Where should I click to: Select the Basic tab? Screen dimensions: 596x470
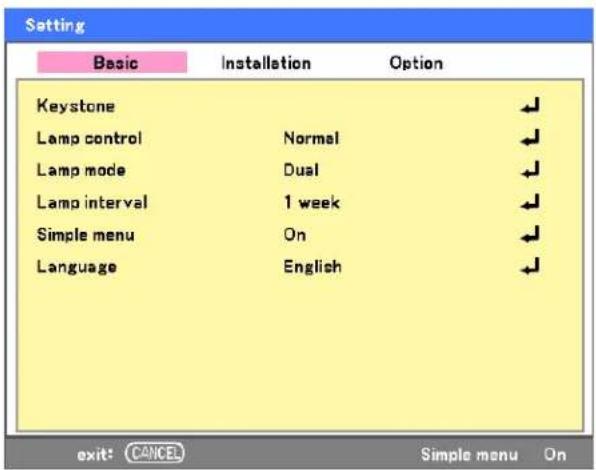tap(112, 62)
